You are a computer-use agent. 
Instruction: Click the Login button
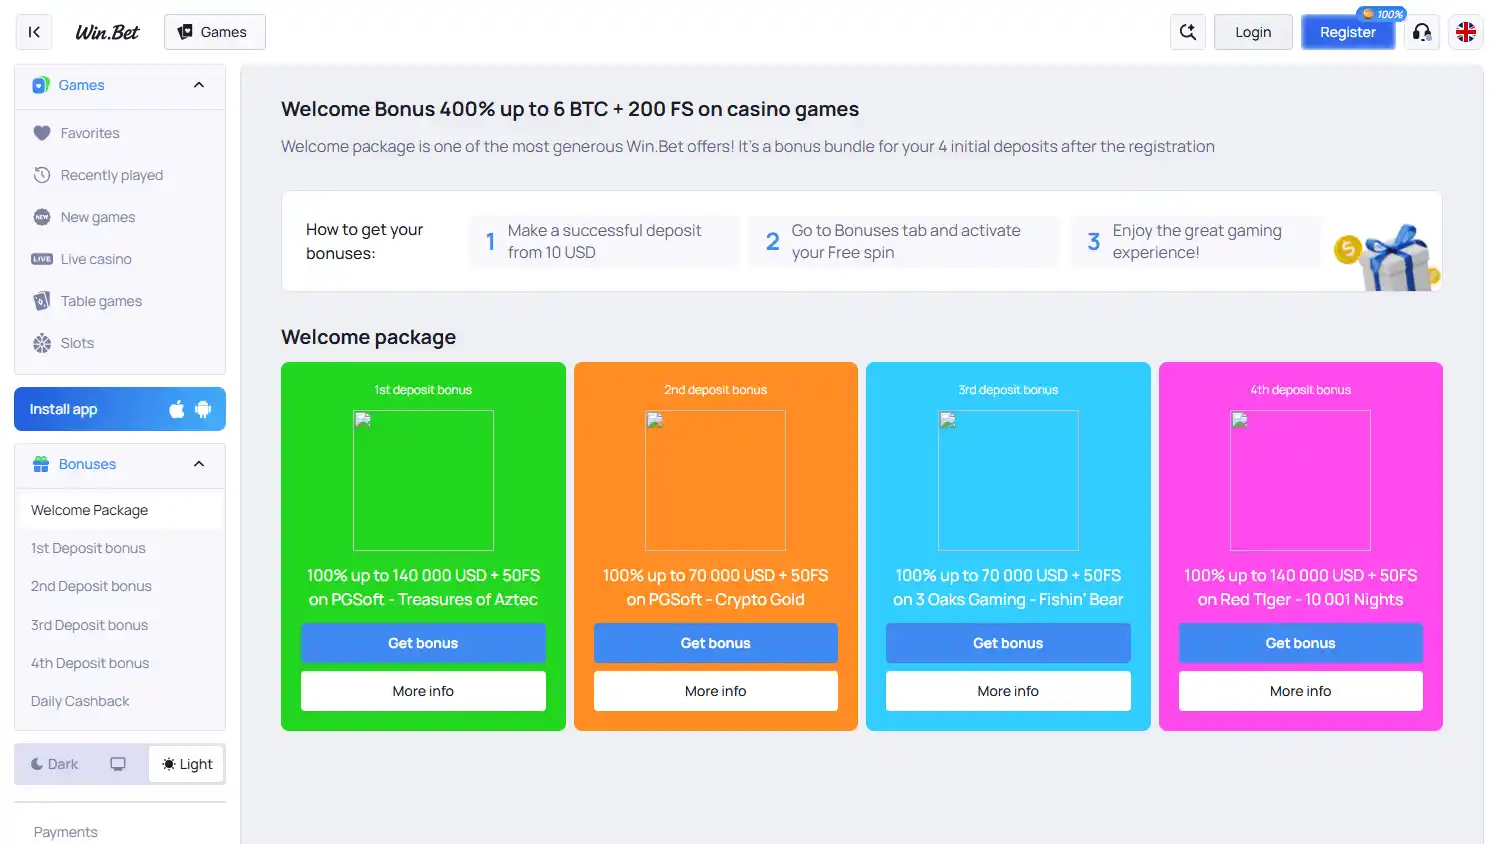point(1253,32)
